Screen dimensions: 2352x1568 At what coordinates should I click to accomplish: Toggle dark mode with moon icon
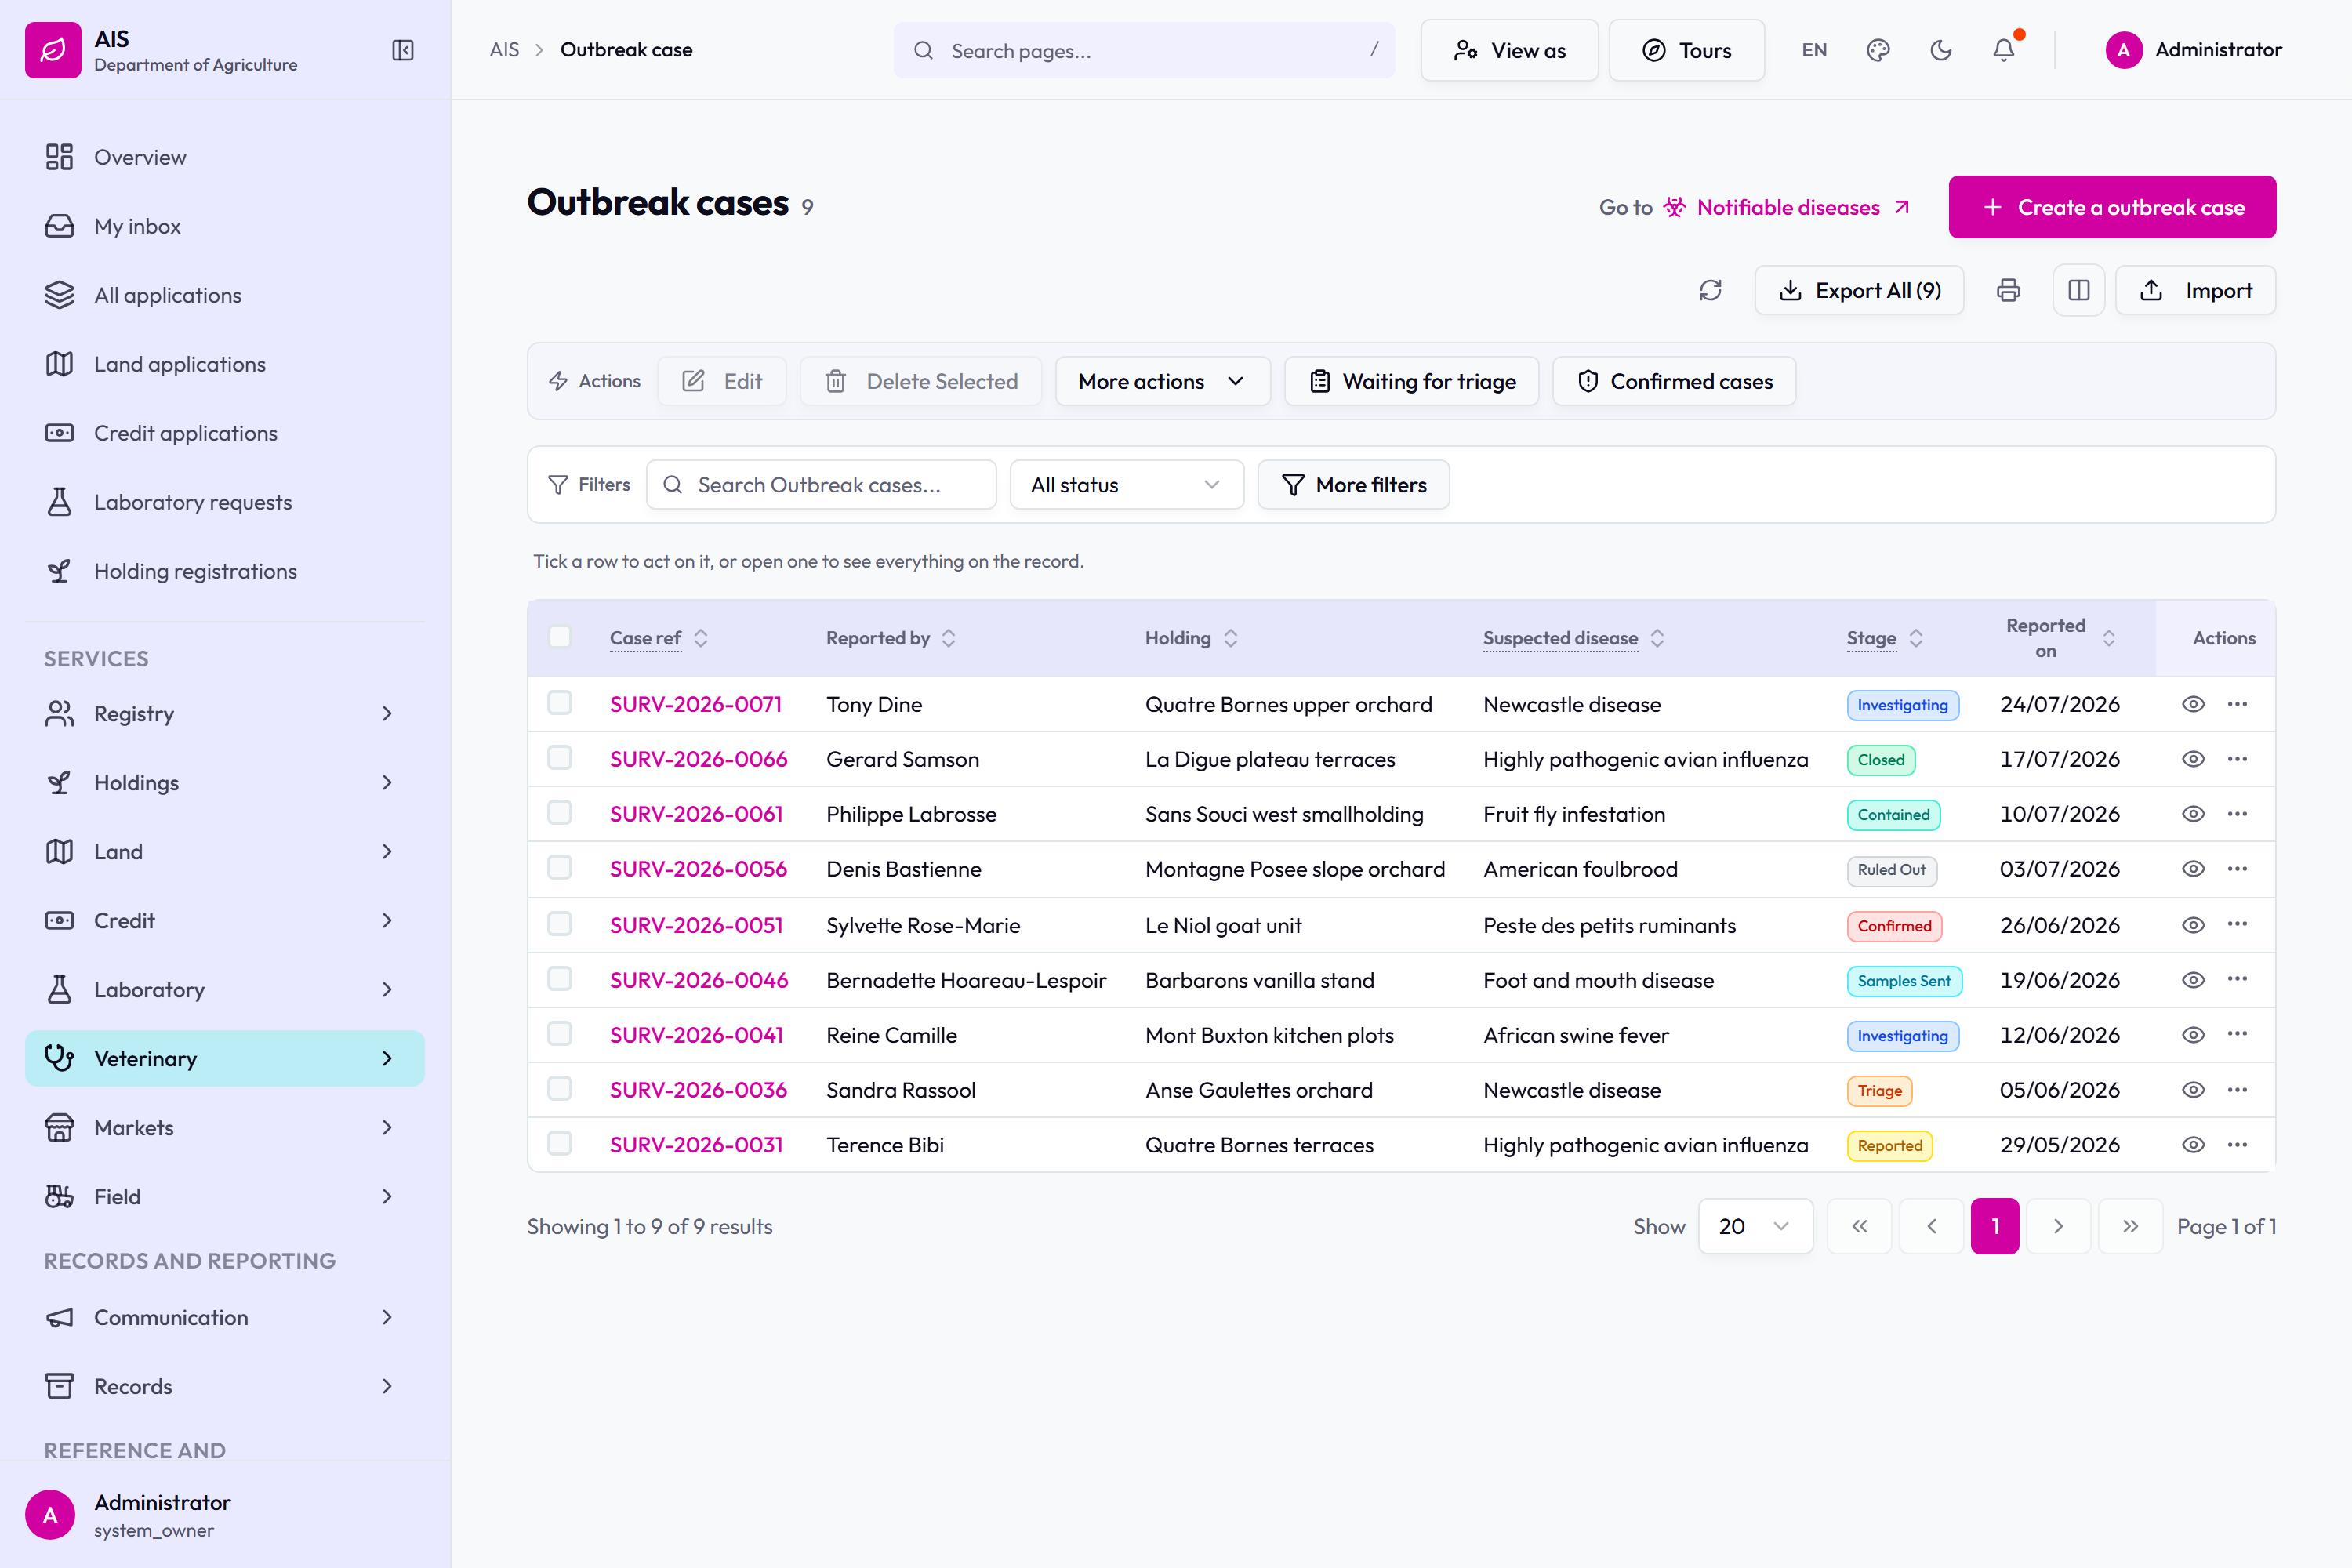(1941, 50)
